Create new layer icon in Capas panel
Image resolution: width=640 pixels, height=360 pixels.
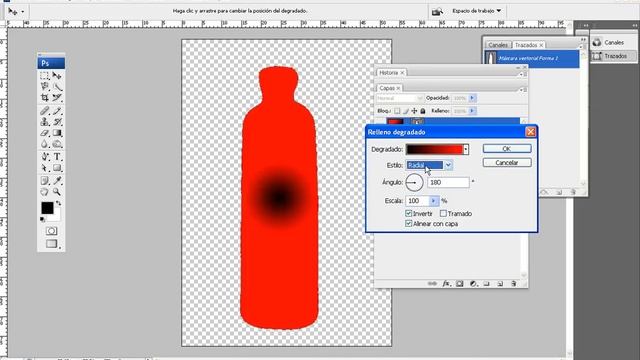[x=500, y=283]
